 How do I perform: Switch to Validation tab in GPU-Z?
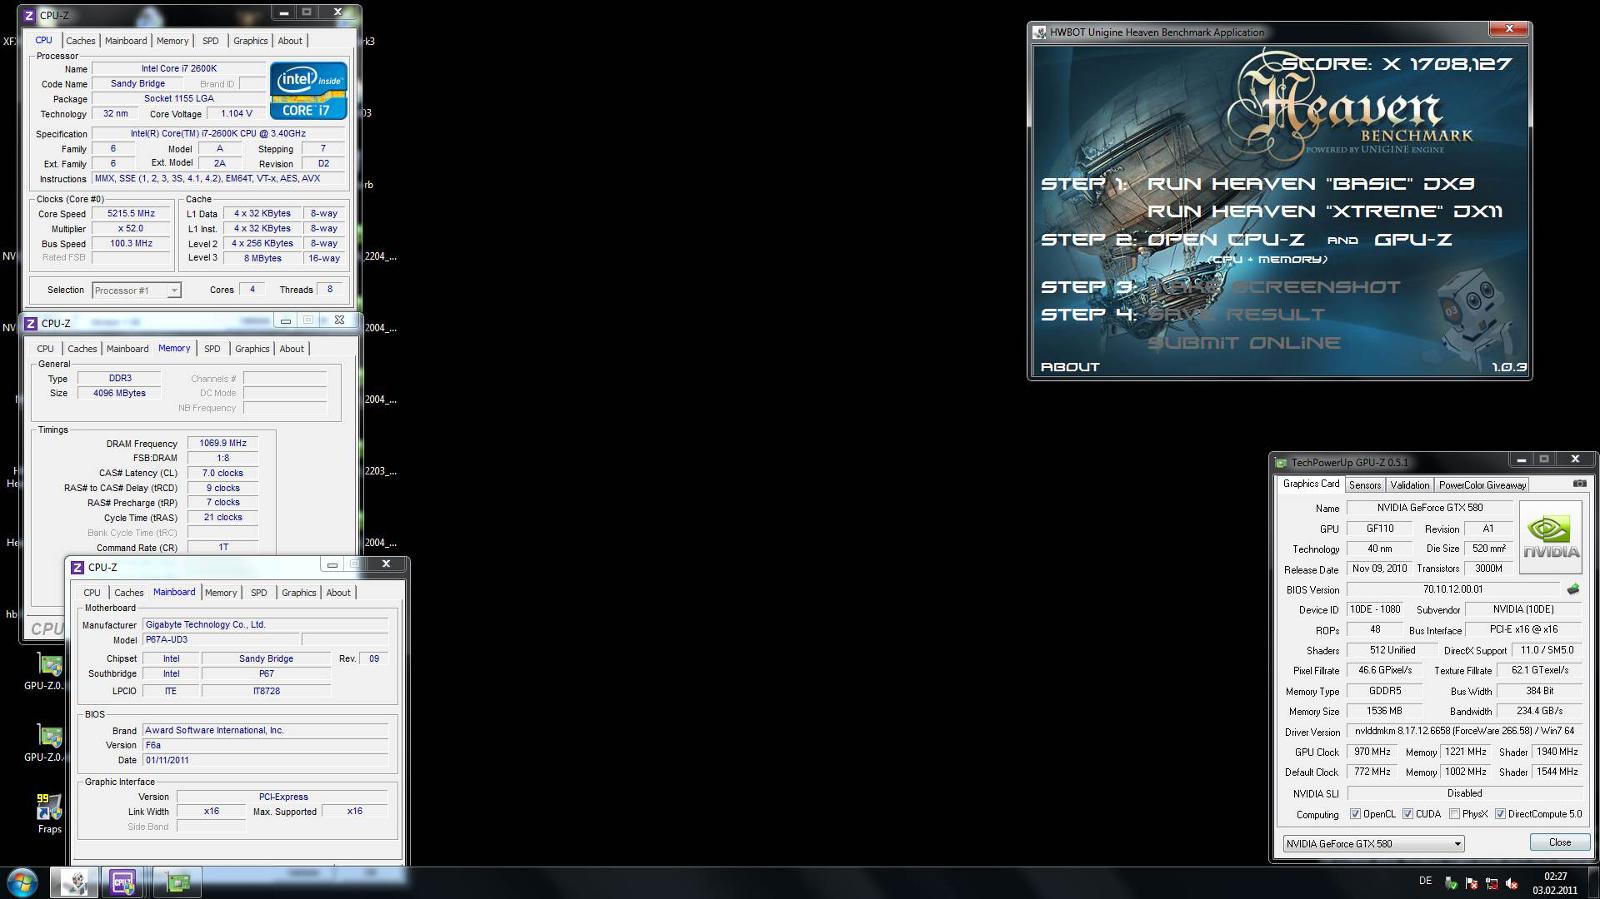(x=1410, y=485)
